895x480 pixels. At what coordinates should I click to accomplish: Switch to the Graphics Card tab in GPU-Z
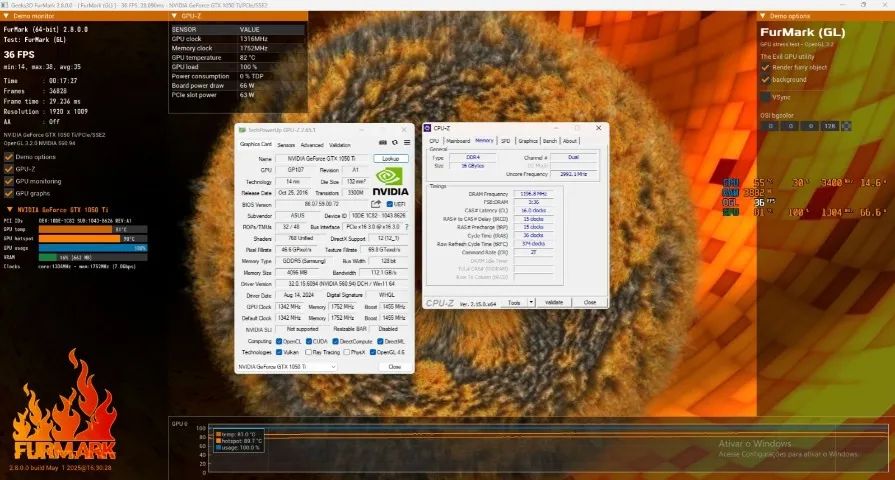[255, 144]
